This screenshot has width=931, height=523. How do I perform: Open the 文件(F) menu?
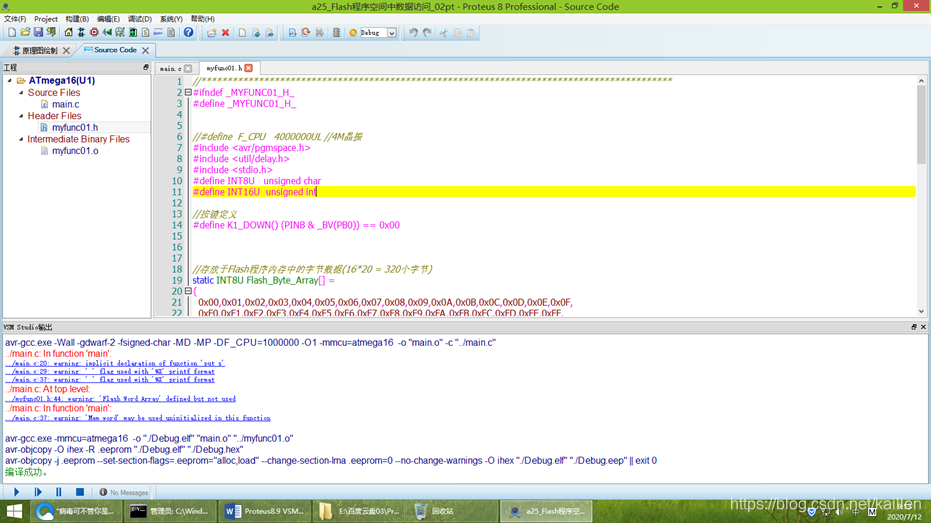(15, 19)
